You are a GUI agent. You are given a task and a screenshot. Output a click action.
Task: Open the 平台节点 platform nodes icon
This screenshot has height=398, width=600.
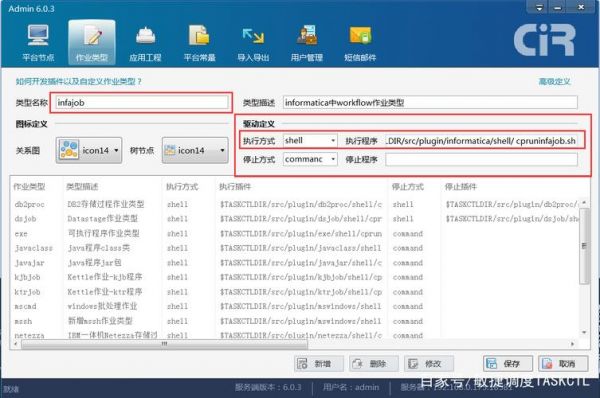pos(38,42)
